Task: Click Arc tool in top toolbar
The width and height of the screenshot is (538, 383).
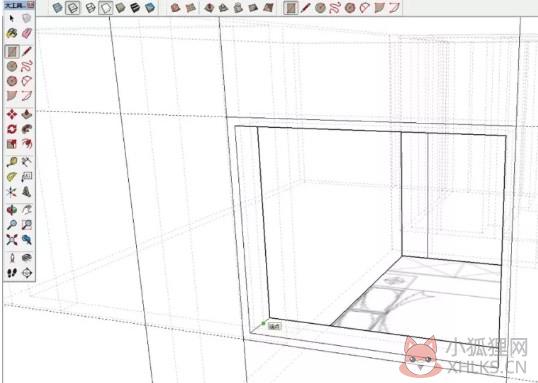Action: click(x=364, y=8)
